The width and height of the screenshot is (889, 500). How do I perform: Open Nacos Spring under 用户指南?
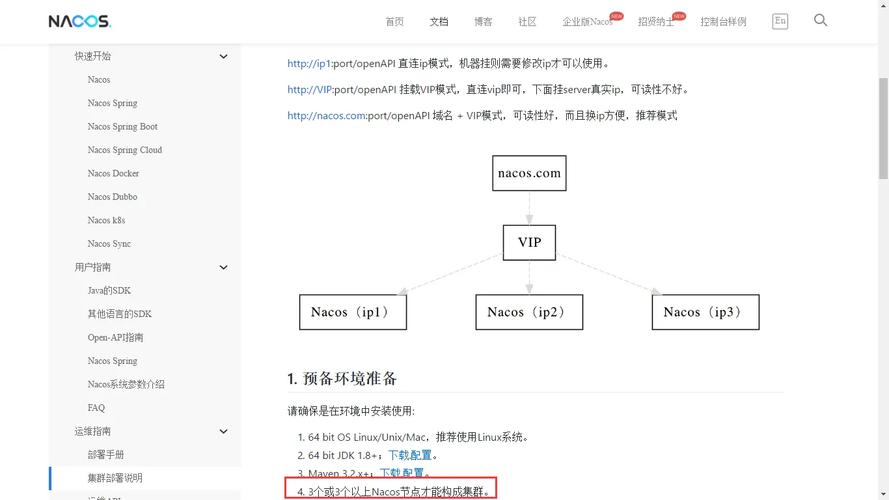112,361
